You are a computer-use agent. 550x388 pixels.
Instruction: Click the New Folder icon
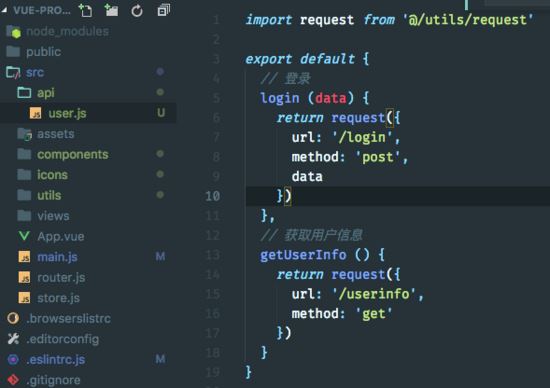tap(111, 11)
